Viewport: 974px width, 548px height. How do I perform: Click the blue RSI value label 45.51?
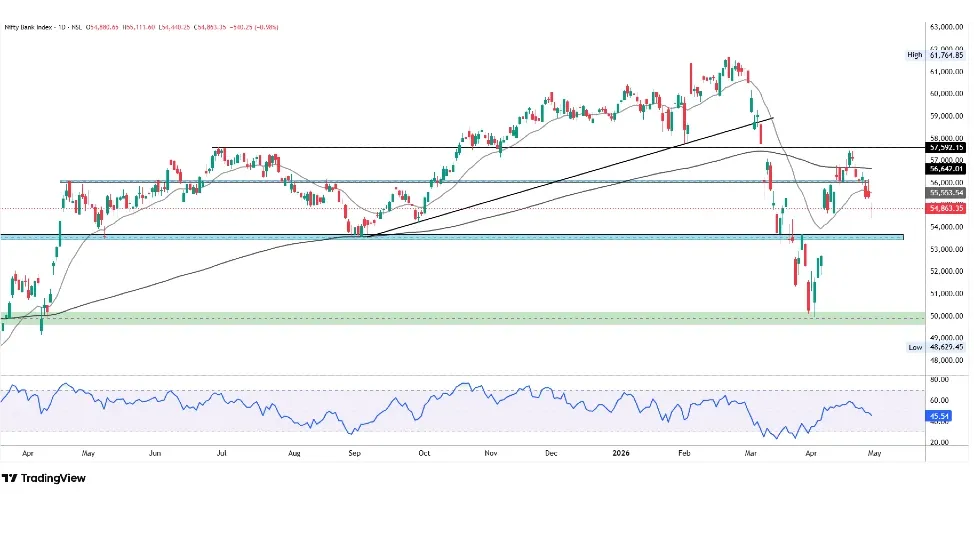click(x=939, y=416)
